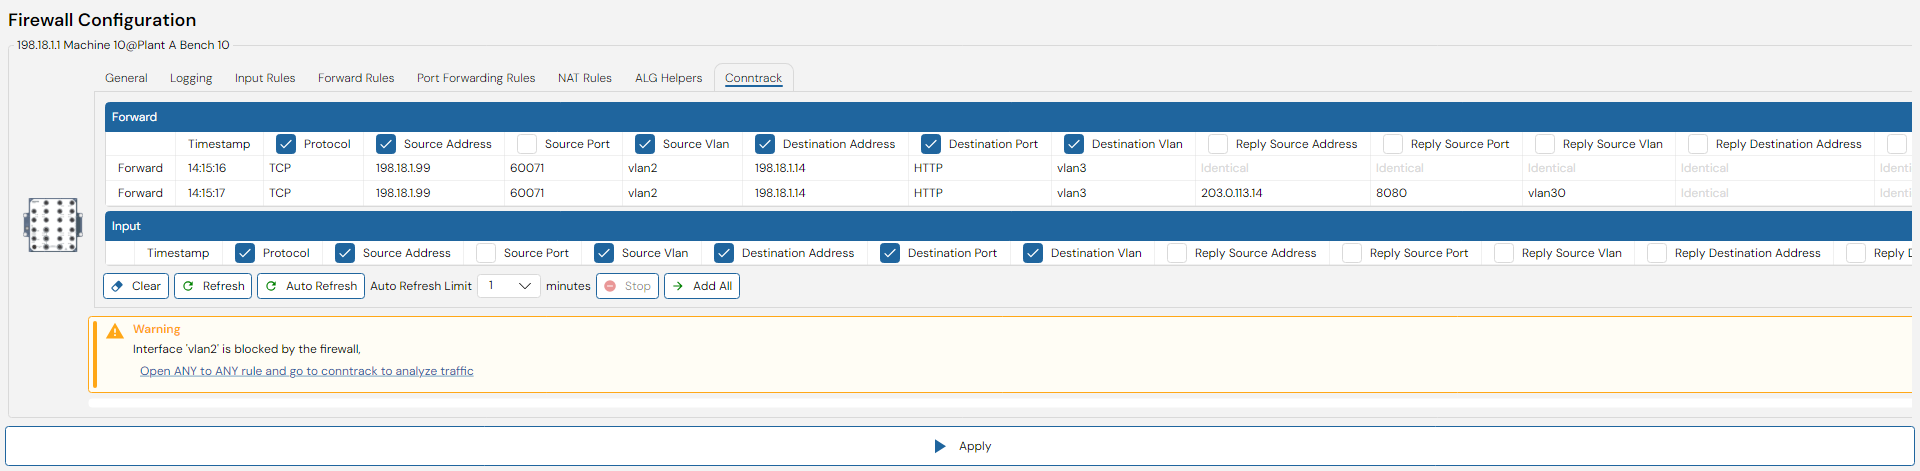Click the Apply button

pyautogui.click(x=960, y=446)
